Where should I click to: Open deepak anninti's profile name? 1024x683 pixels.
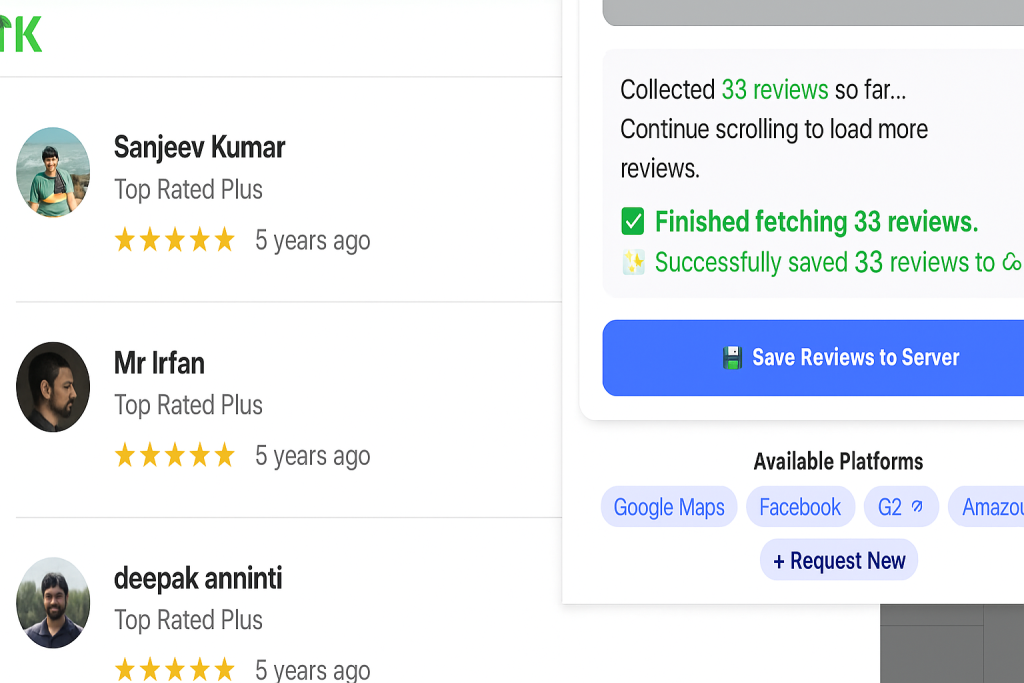[x=198, y=578]
